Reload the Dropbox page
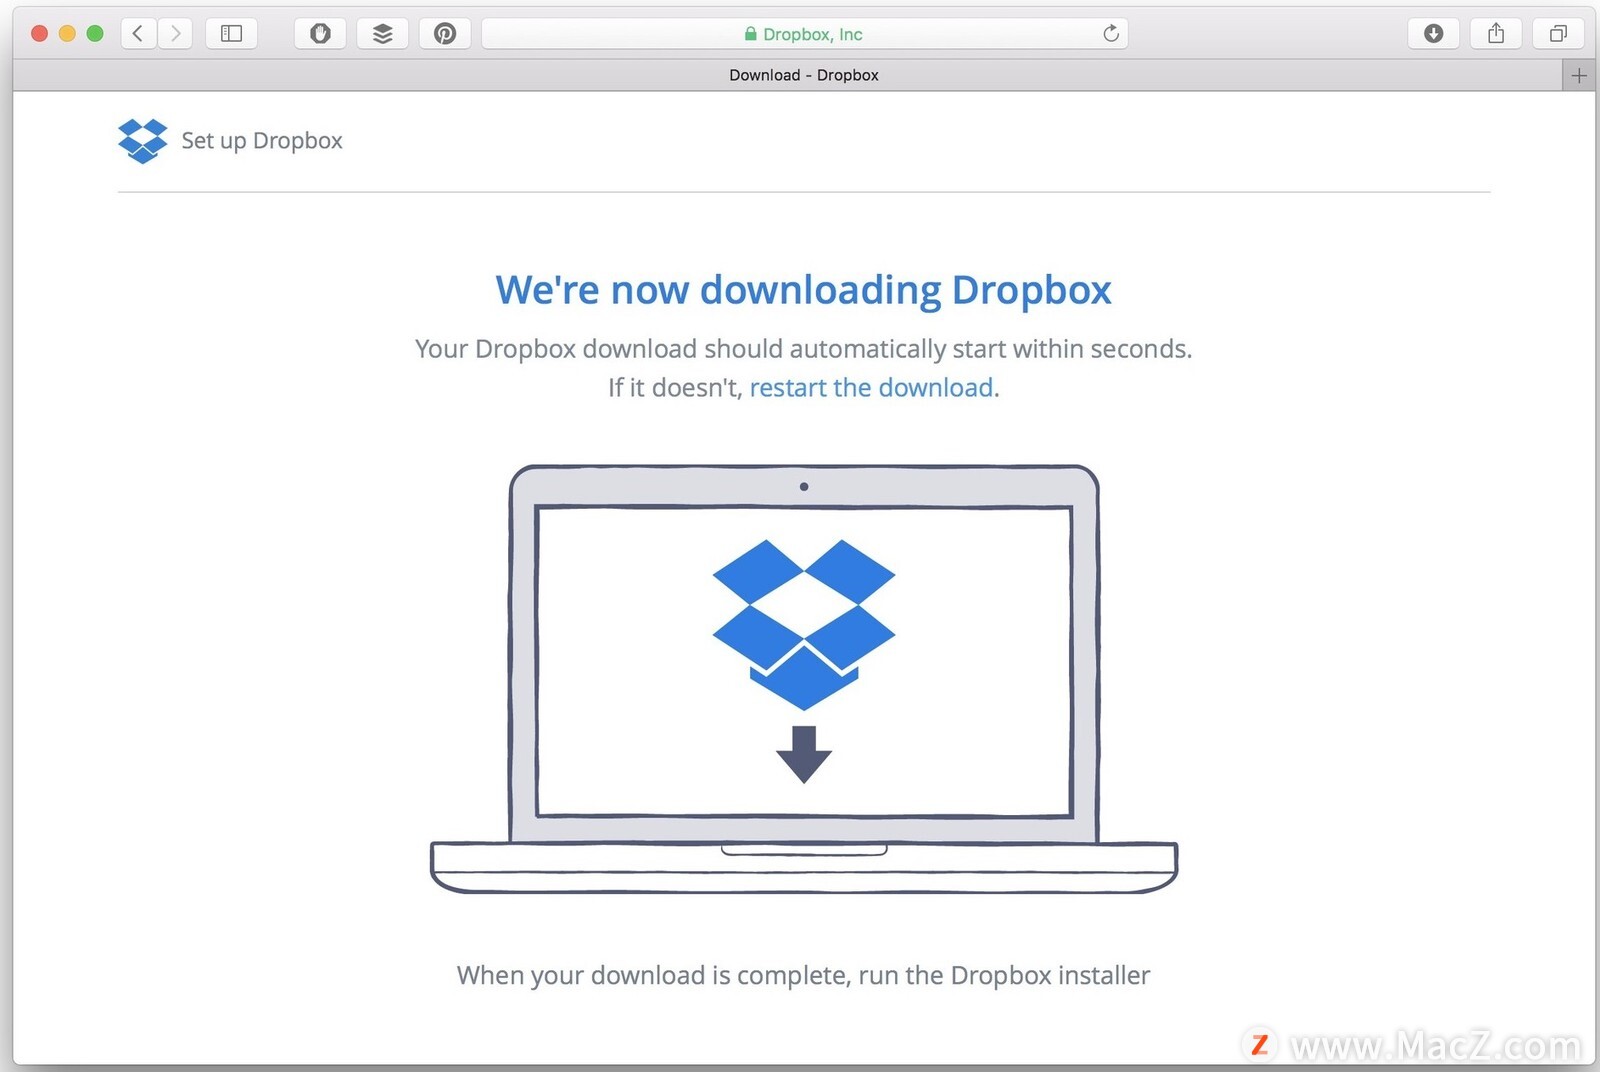 [x=1110, y=33]
